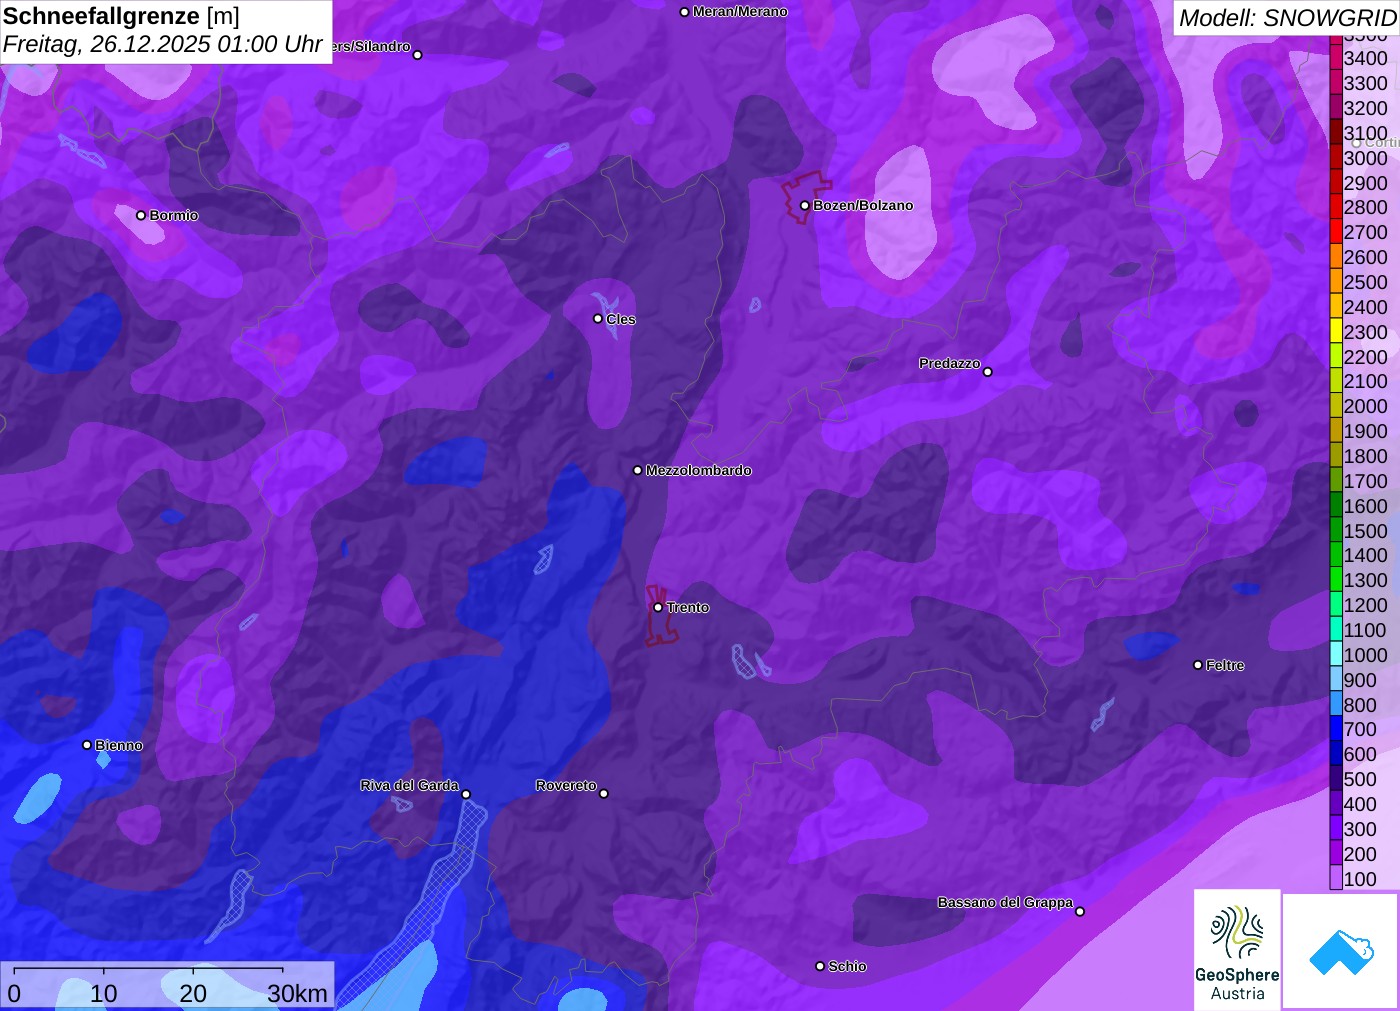1400x1011 pixels.
Task: Click the "20" scale bar label
Action: [x=193, y=993]
